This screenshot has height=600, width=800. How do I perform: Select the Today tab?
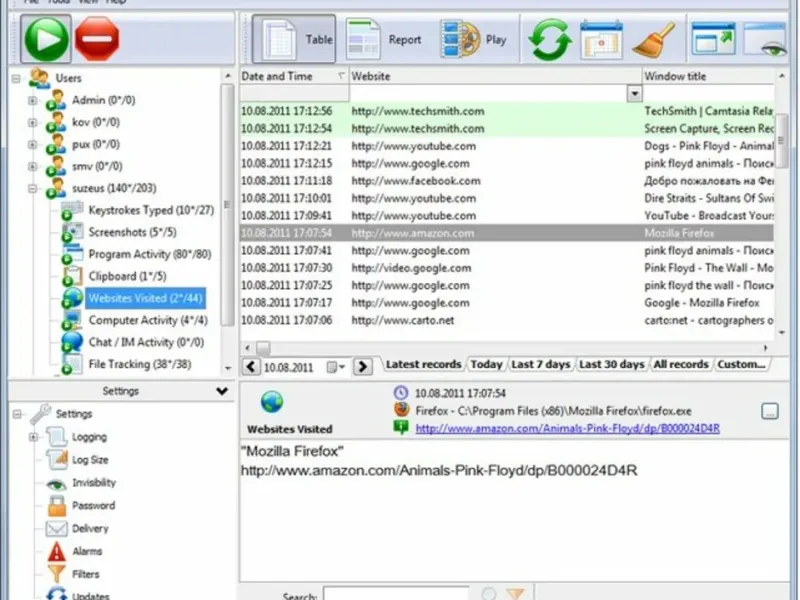[x=486, y=364]
